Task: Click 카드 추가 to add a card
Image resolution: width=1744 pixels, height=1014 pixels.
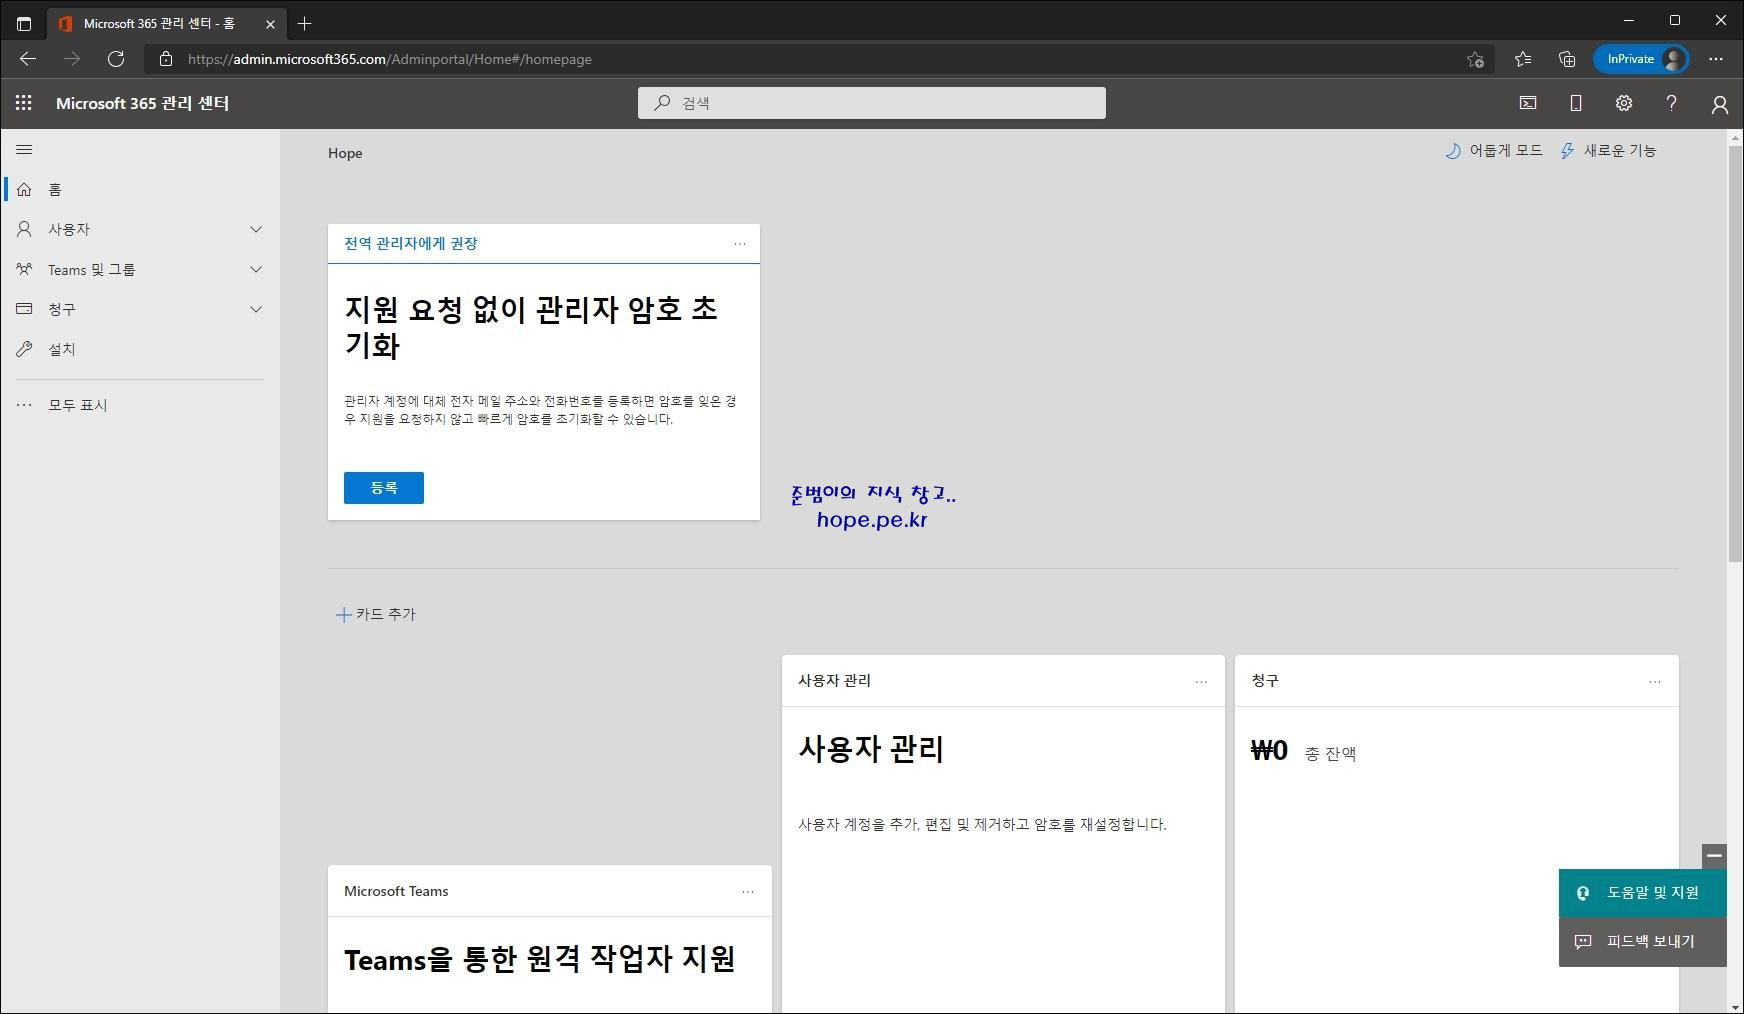Action: click(x=376, y=614)
